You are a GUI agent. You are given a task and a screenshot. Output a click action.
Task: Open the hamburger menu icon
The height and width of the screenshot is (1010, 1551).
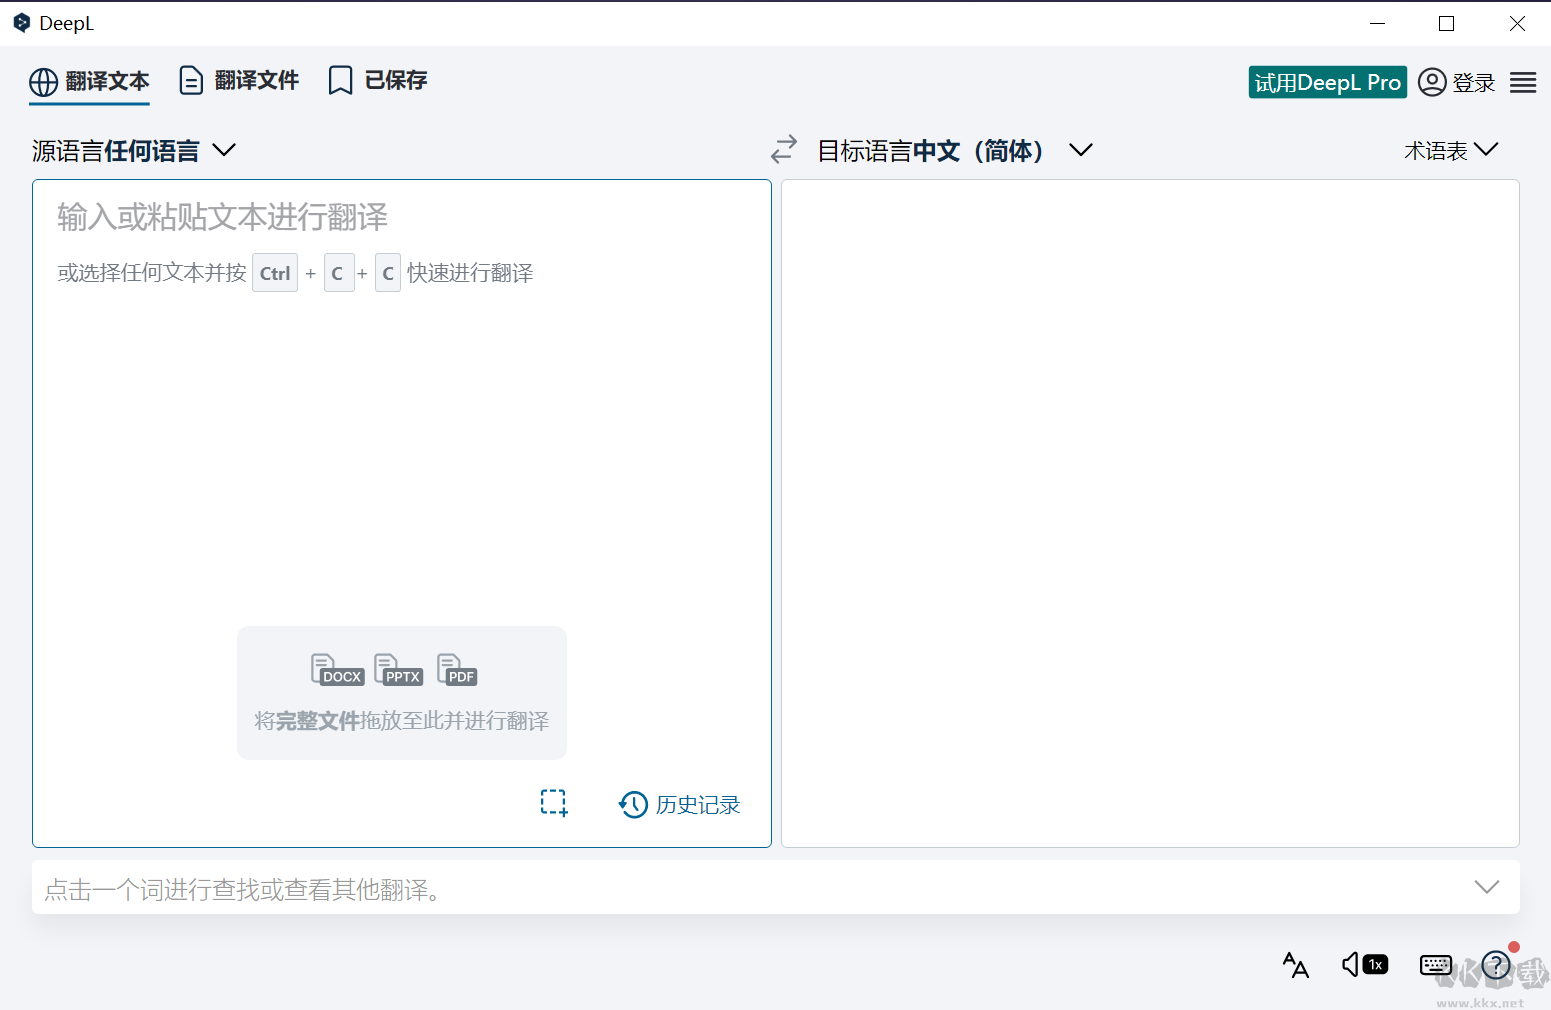[1523, 82]
